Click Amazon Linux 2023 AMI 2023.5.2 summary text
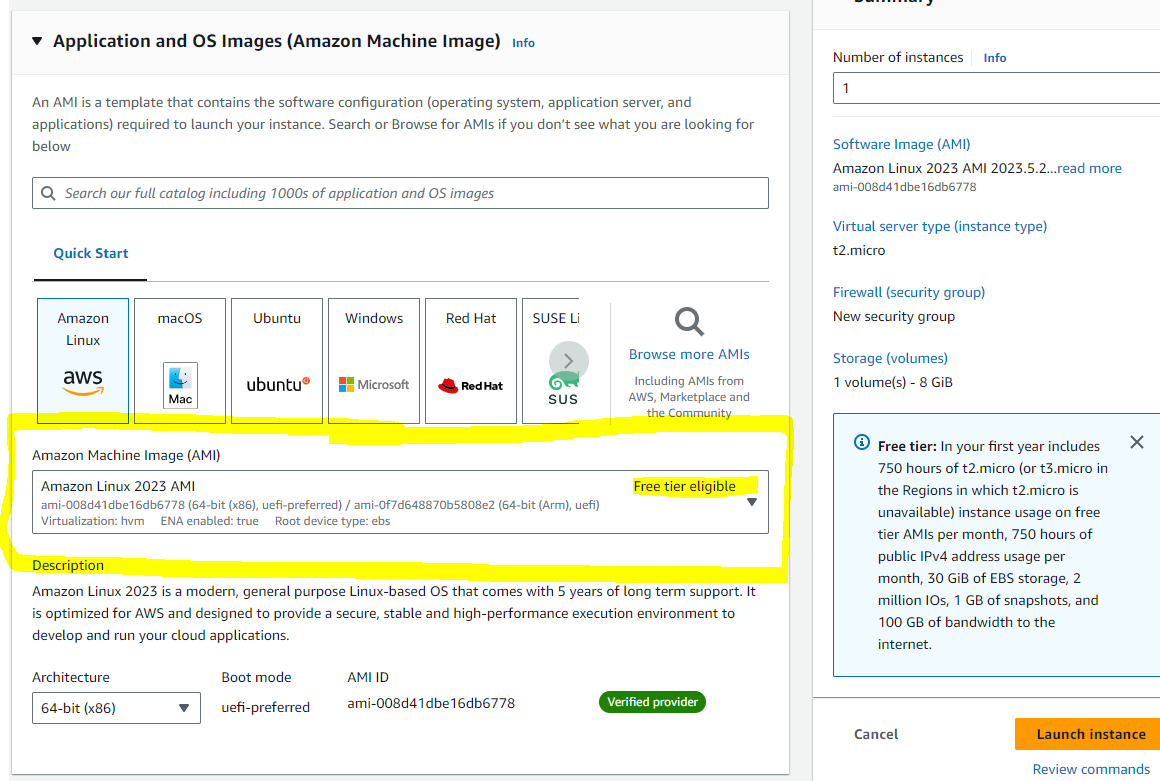The height and width of the screenshot is (781, 1160). pos(945,168)
